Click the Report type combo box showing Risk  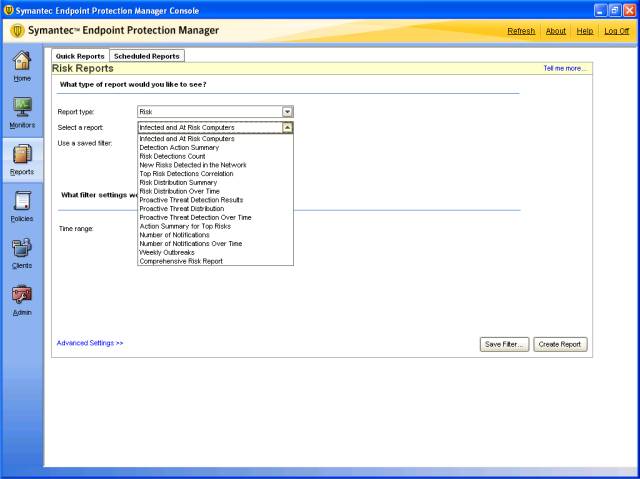coord(215,112)
